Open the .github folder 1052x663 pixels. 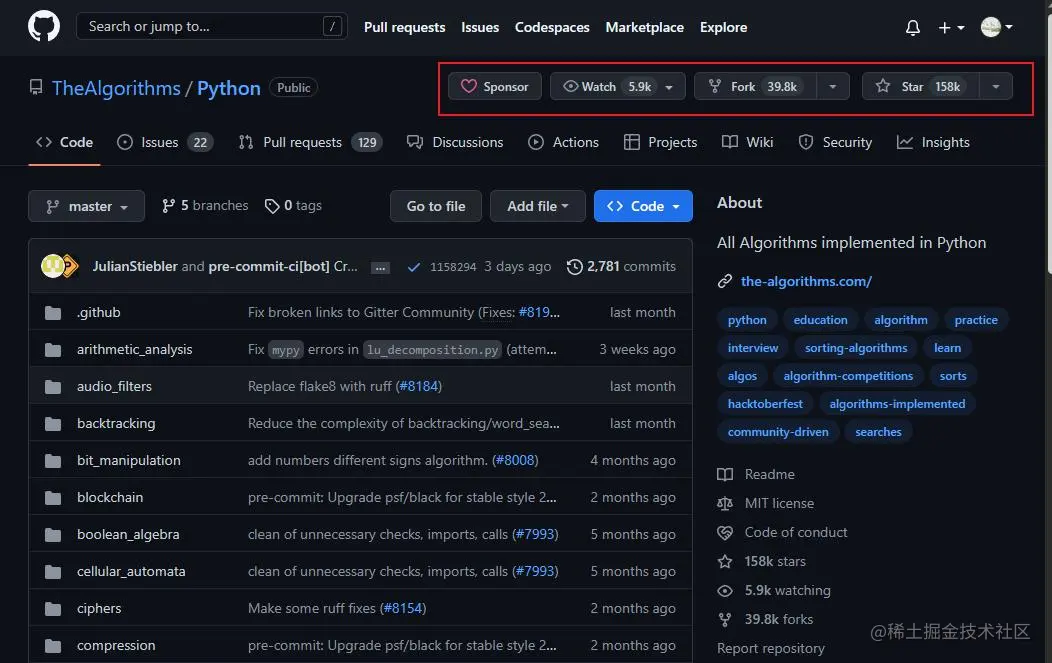coord(99,313)
